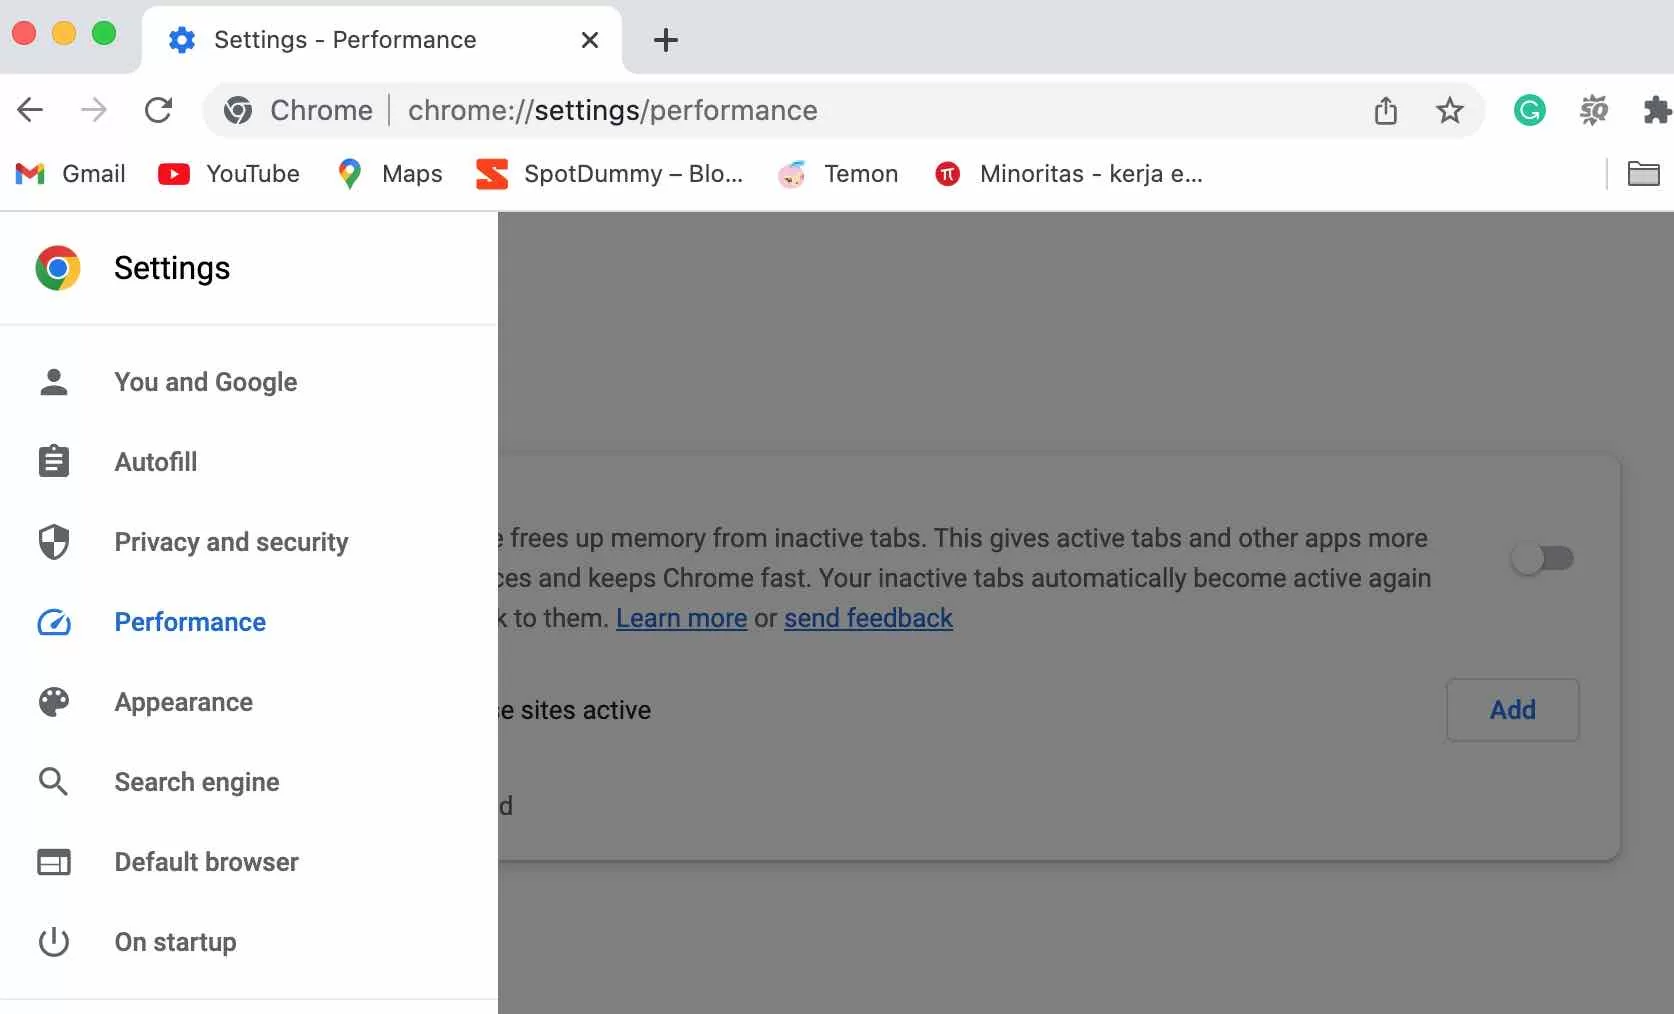Open Appearance settings
The image size is (1674, 1014).
(183, 702)
